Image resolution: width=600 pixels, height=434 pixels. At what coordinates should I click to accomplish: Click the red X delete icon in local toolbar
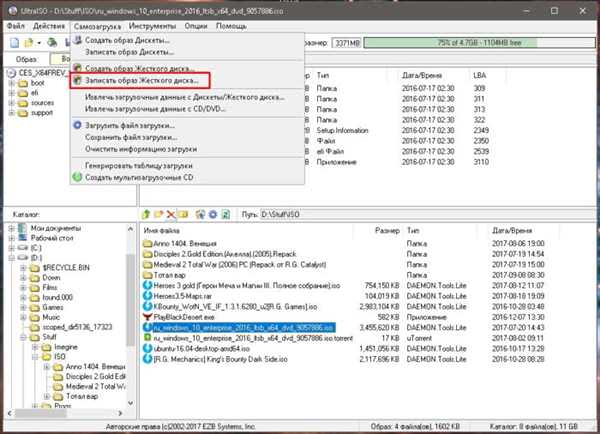coord(171,214)
